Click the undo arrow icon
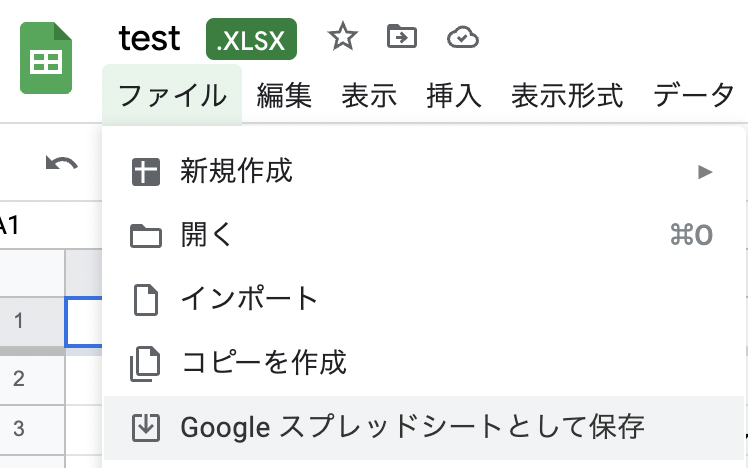The width and height of the screenshot is (748, 468). pos(62,164)
